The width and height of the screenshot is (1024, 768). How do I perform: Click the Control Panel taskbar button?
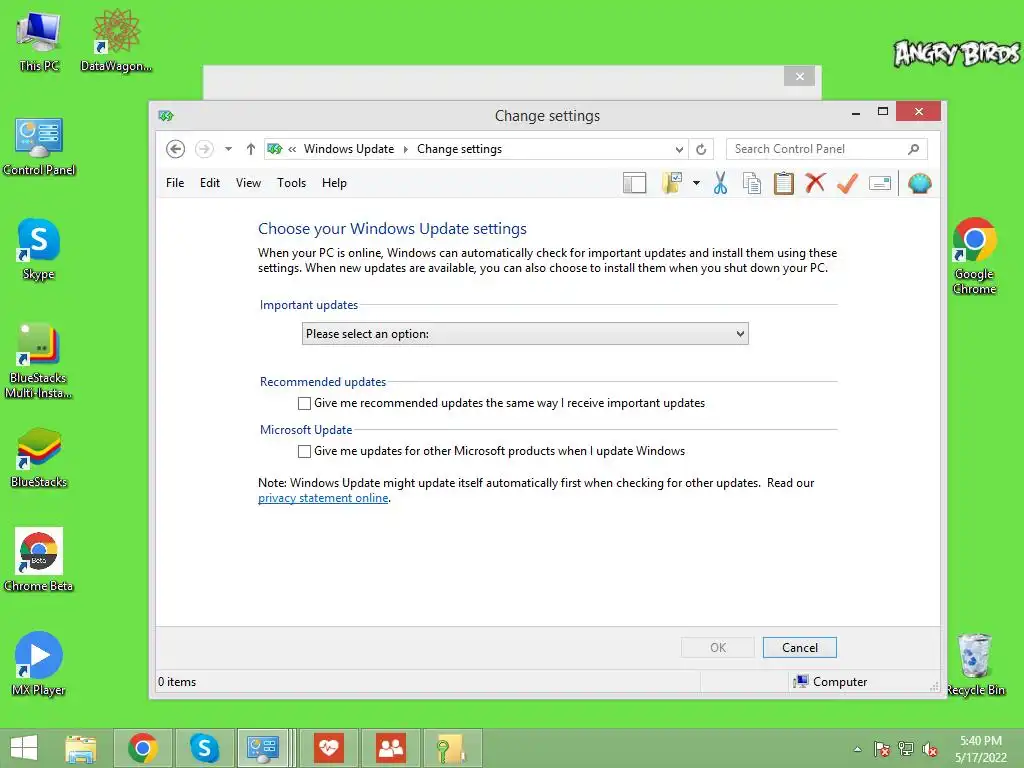pyautogui.click(x=263, y=748)
